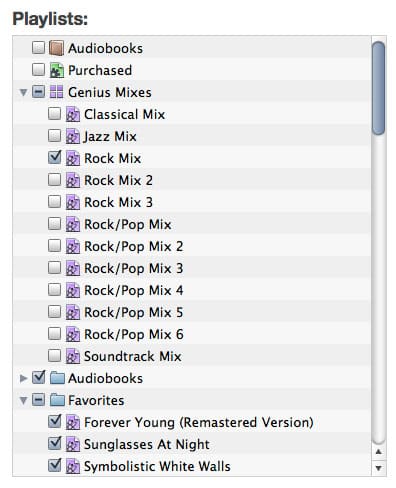Collapse the Favorites folder disclosure triangle
396x488 pixels.
coord(23,400)
